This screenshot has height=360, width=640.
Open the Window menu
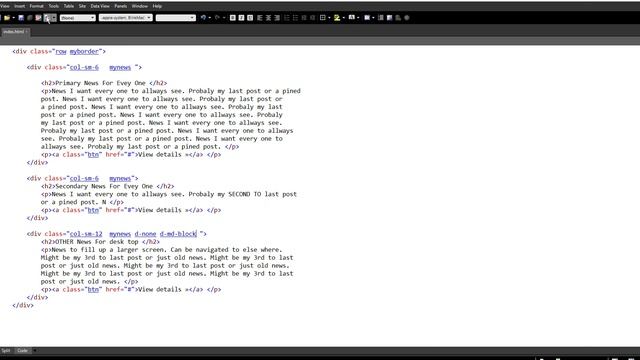tap(140, 6)
